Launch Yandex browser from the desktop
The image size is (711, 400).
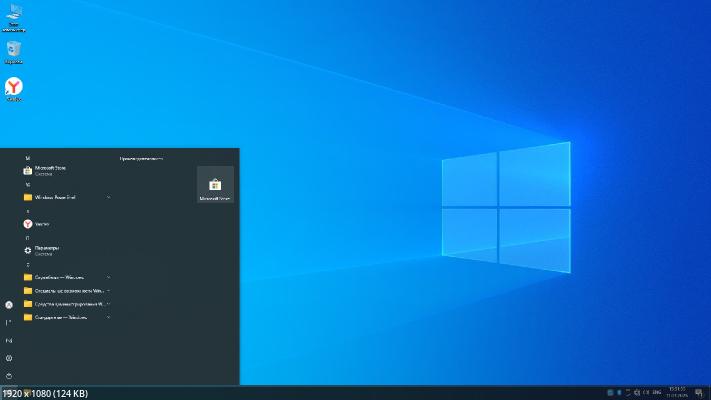click(x=14, y=89)
